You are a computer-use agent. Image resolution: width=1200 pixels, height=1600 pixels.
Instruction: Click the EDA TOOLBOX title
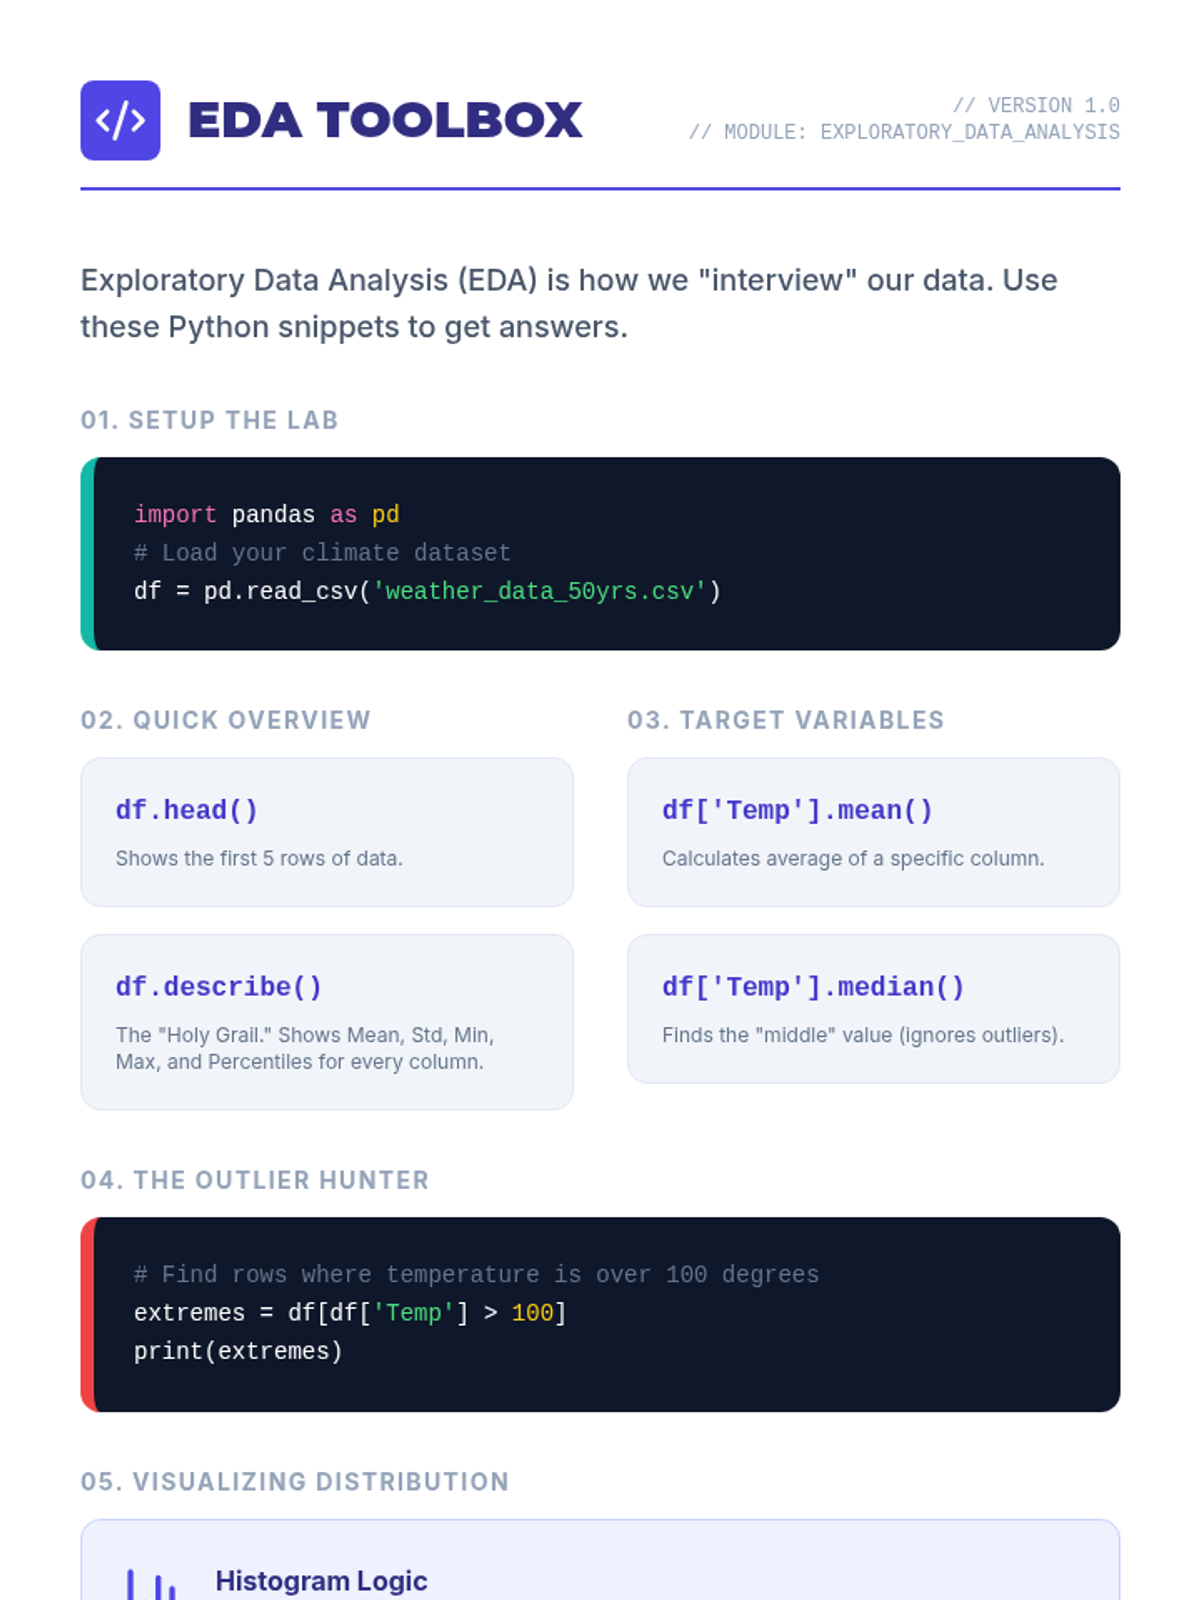click(x=385, y=120)
